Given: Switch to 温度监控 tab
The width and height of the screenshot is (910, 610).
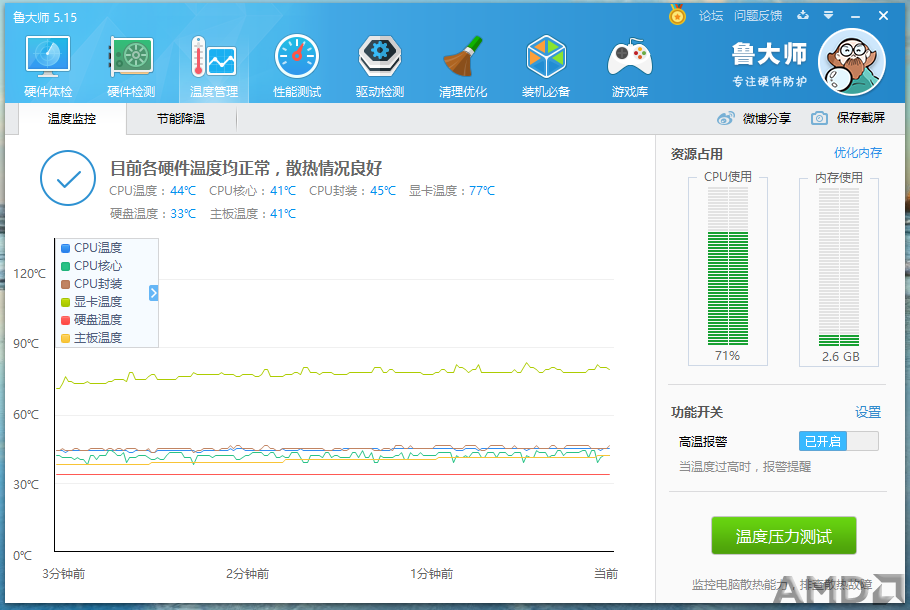Looking at the screenshot, I should (x=72, y=119).
